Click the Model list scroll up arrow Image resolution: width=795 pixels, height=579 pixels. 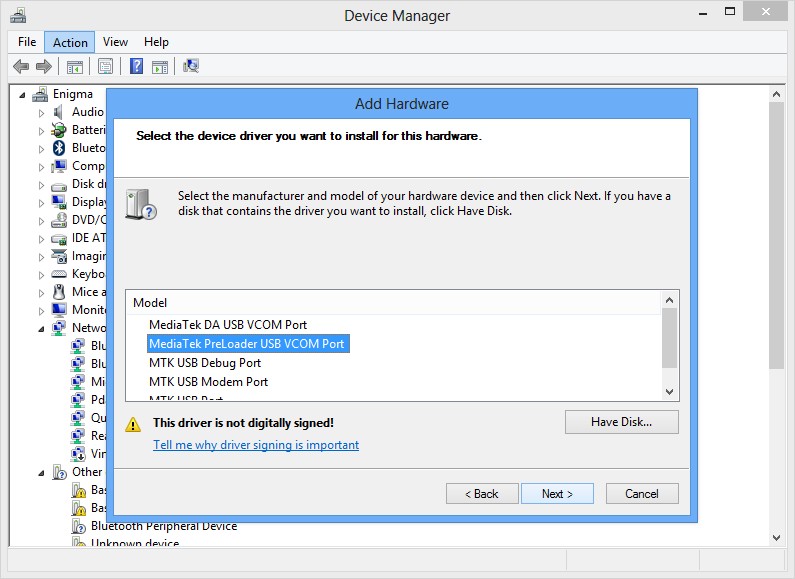(670, 300)
